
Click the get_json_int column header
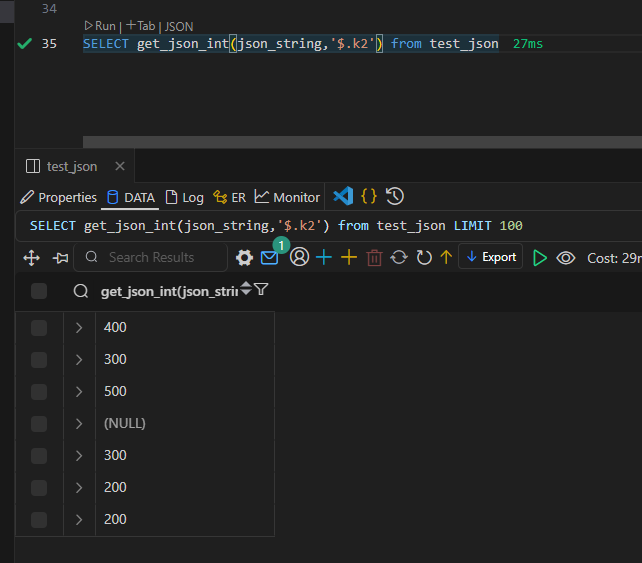coord(170,292)
